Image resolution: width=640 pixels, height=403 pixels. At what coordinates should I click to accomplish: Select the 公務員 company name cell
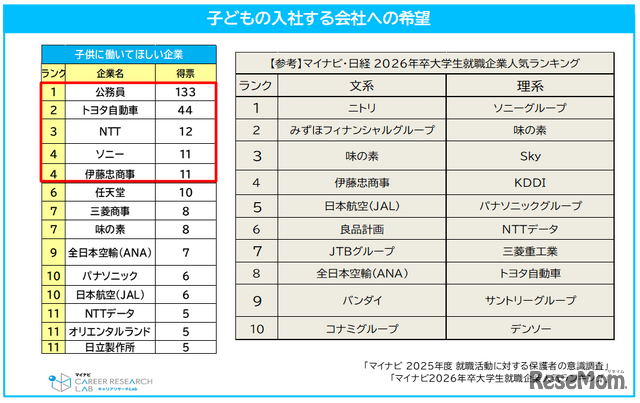[110, 92]
